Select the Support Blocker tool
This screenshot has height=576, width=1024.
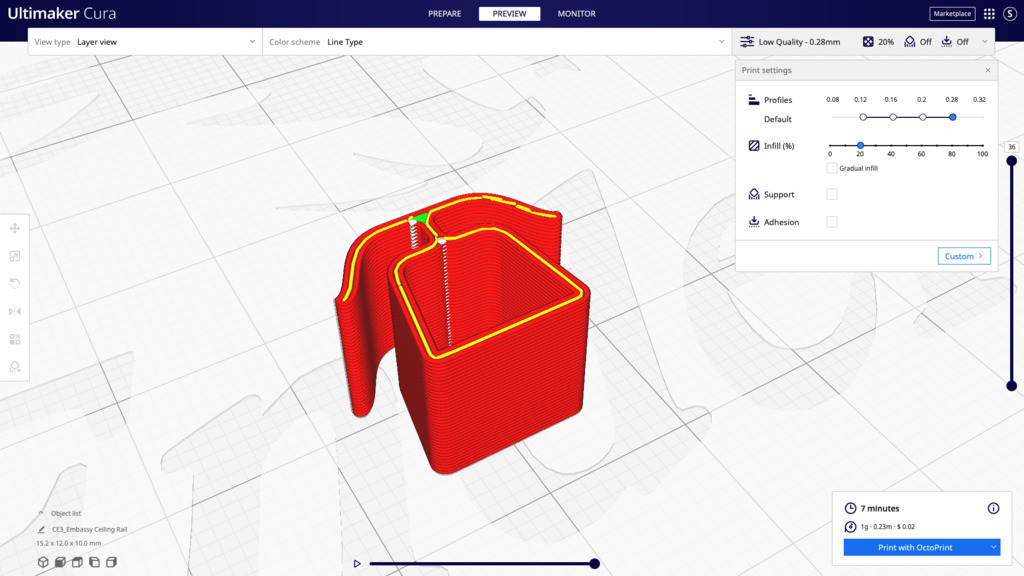coord(14,366)
